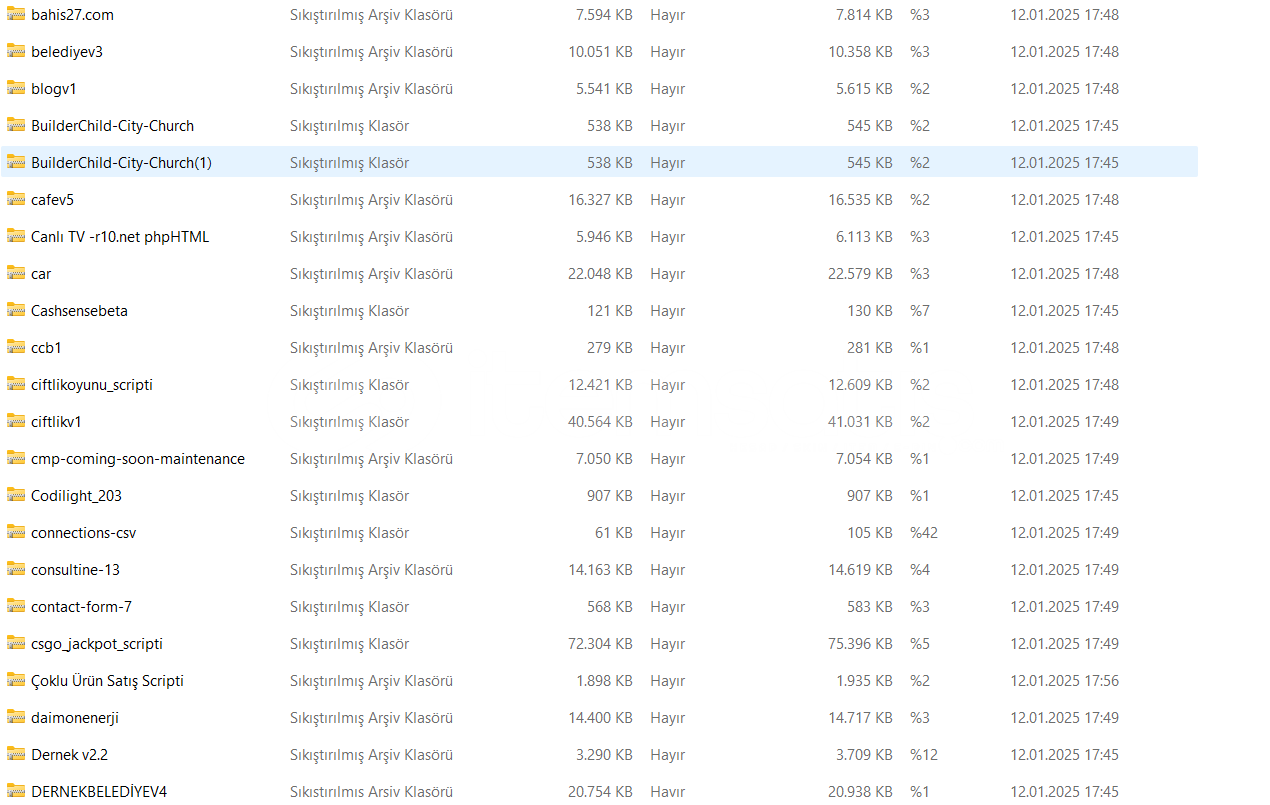Viewport: 1270px width, 805px height.
Task: Click the Hayır value in blogv1 row
Action: [x=667, y=89]
